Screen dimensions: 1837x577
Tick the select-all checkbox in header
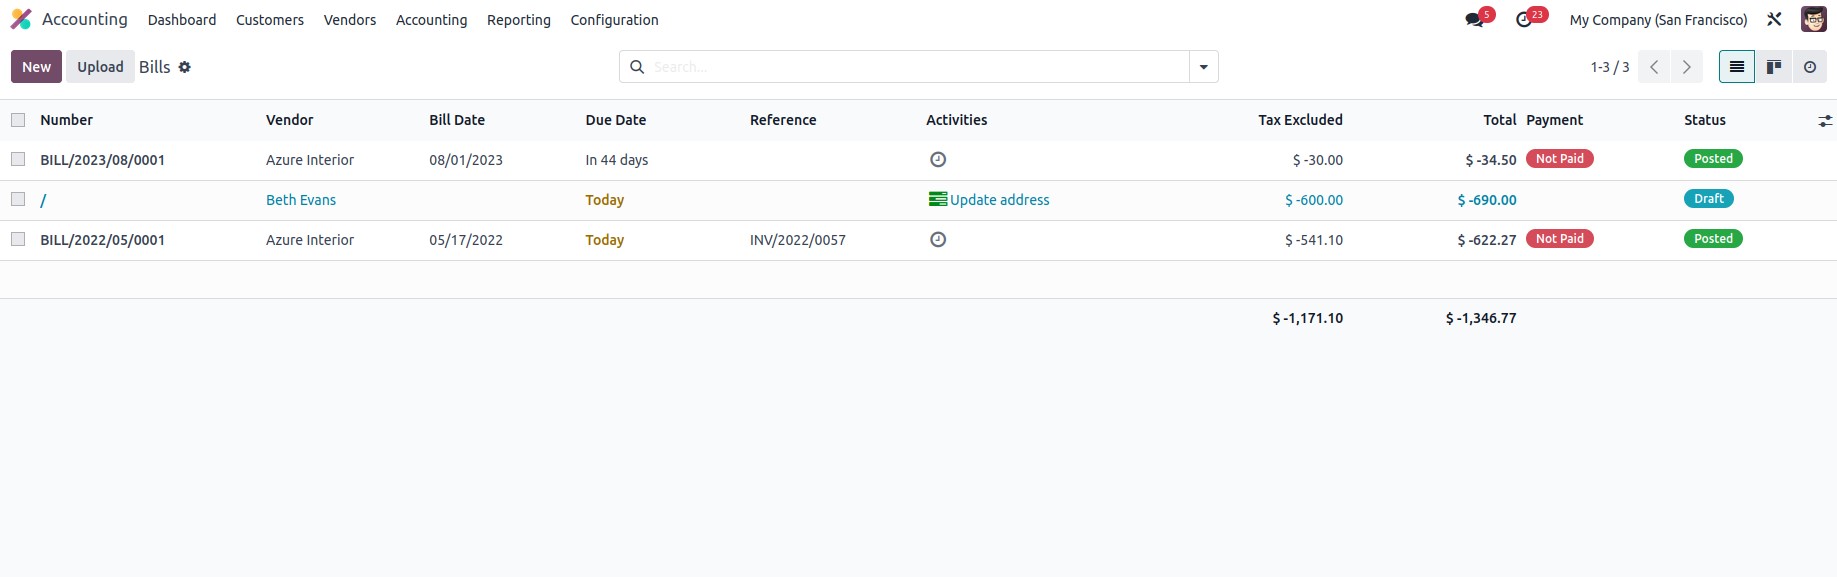(18, 120)
